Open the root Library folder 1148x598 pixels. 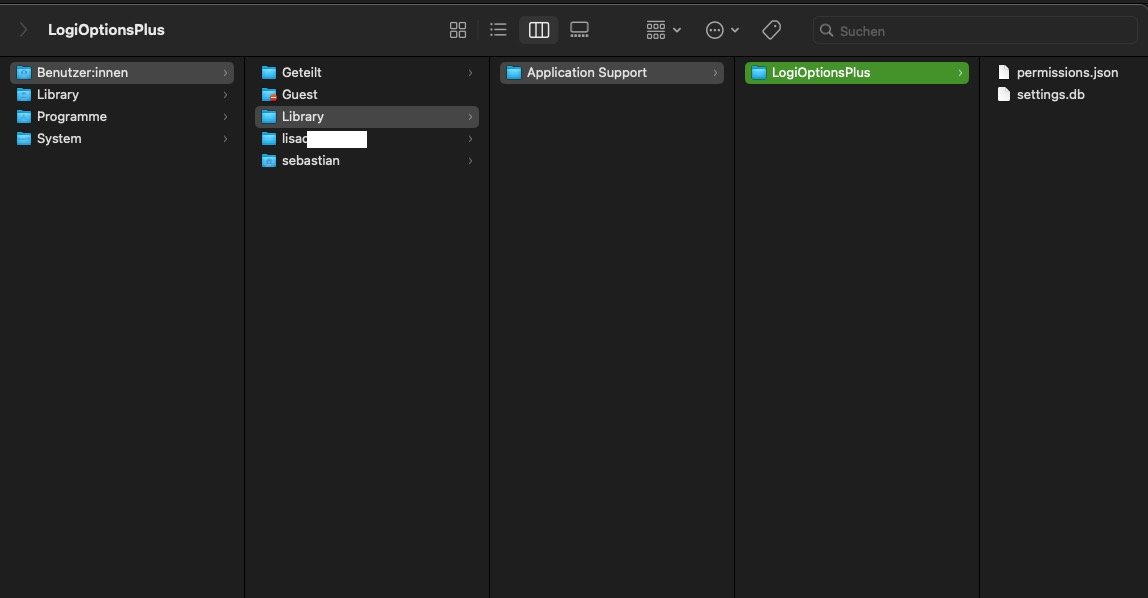(x=58, y=95)
